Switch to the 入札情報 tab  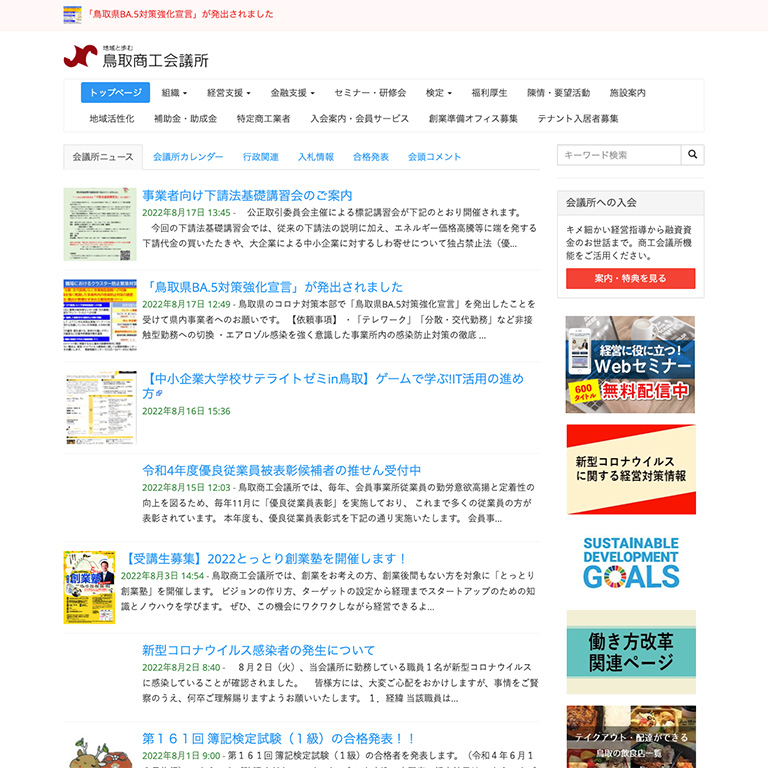point(316,157)
